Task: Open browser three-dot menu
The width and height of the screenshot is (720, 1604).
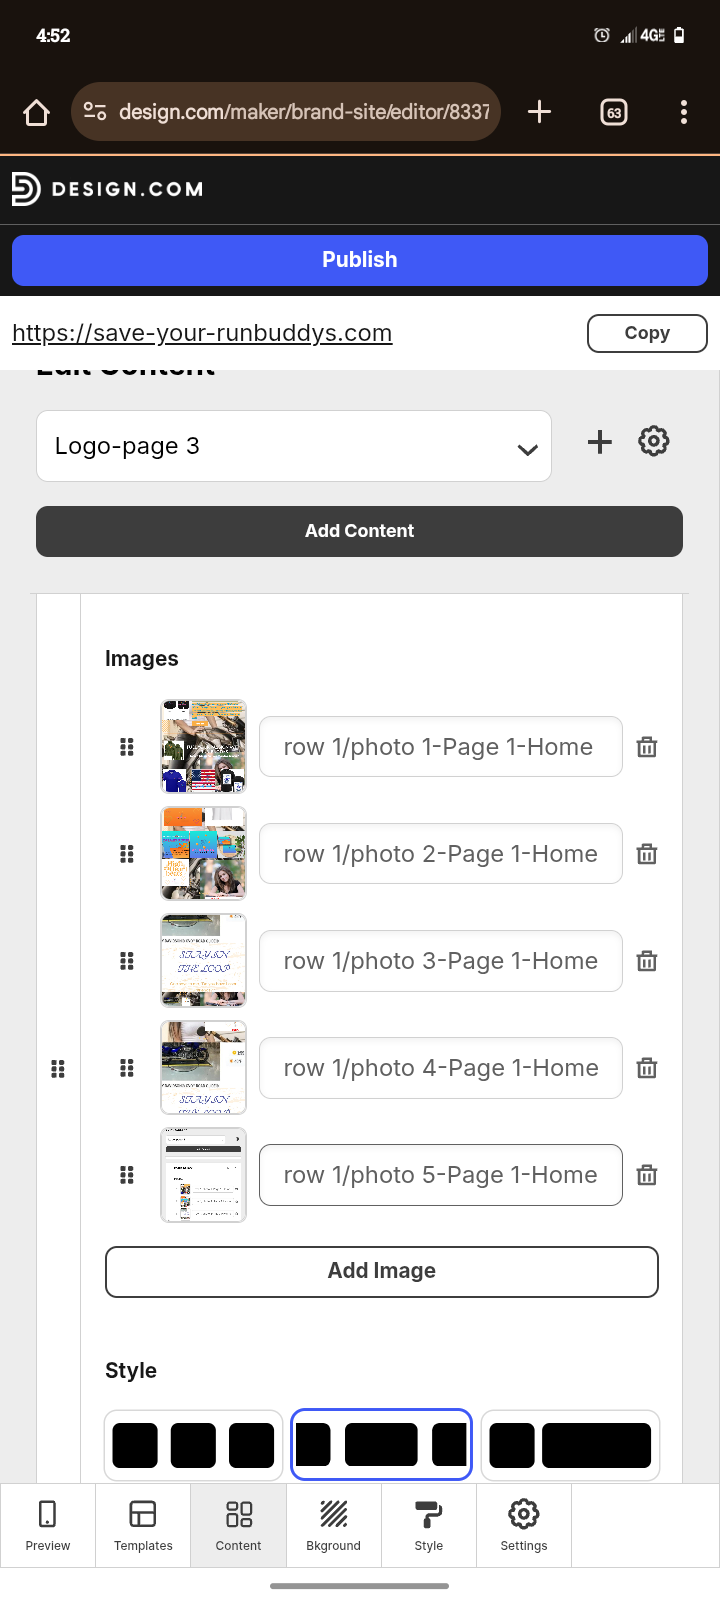Action: click(x=684, y=112)
